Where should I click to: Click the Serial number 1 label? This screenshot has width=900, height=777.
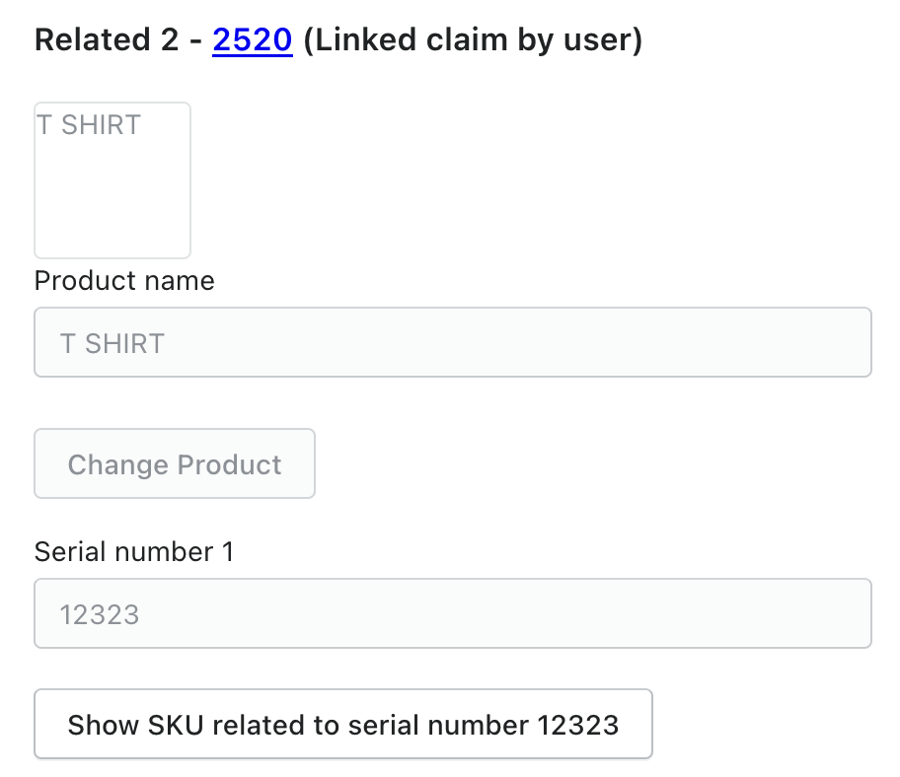coord(134,551)
